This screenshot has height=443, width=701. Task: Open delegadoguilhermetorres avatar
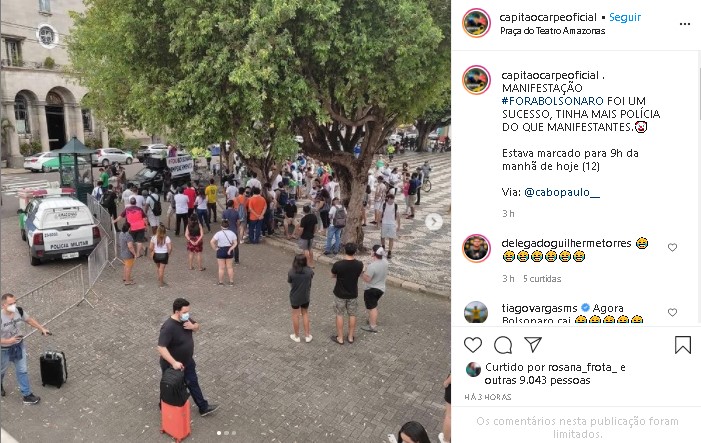pyautogui.click(x=476, y=248)
